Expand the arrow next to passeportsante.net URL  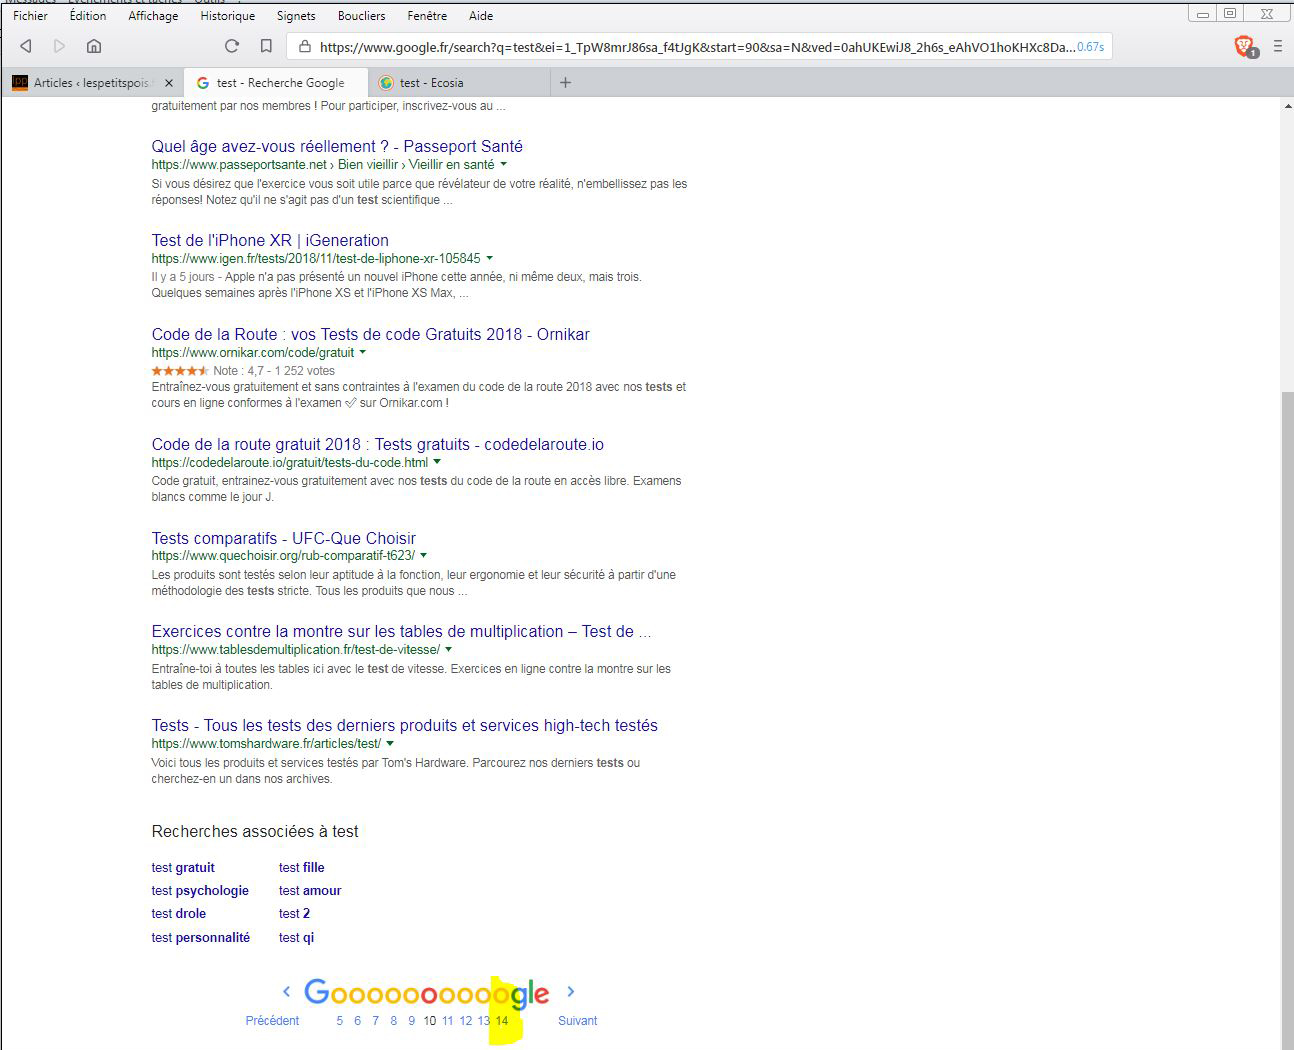coord(503,164)
